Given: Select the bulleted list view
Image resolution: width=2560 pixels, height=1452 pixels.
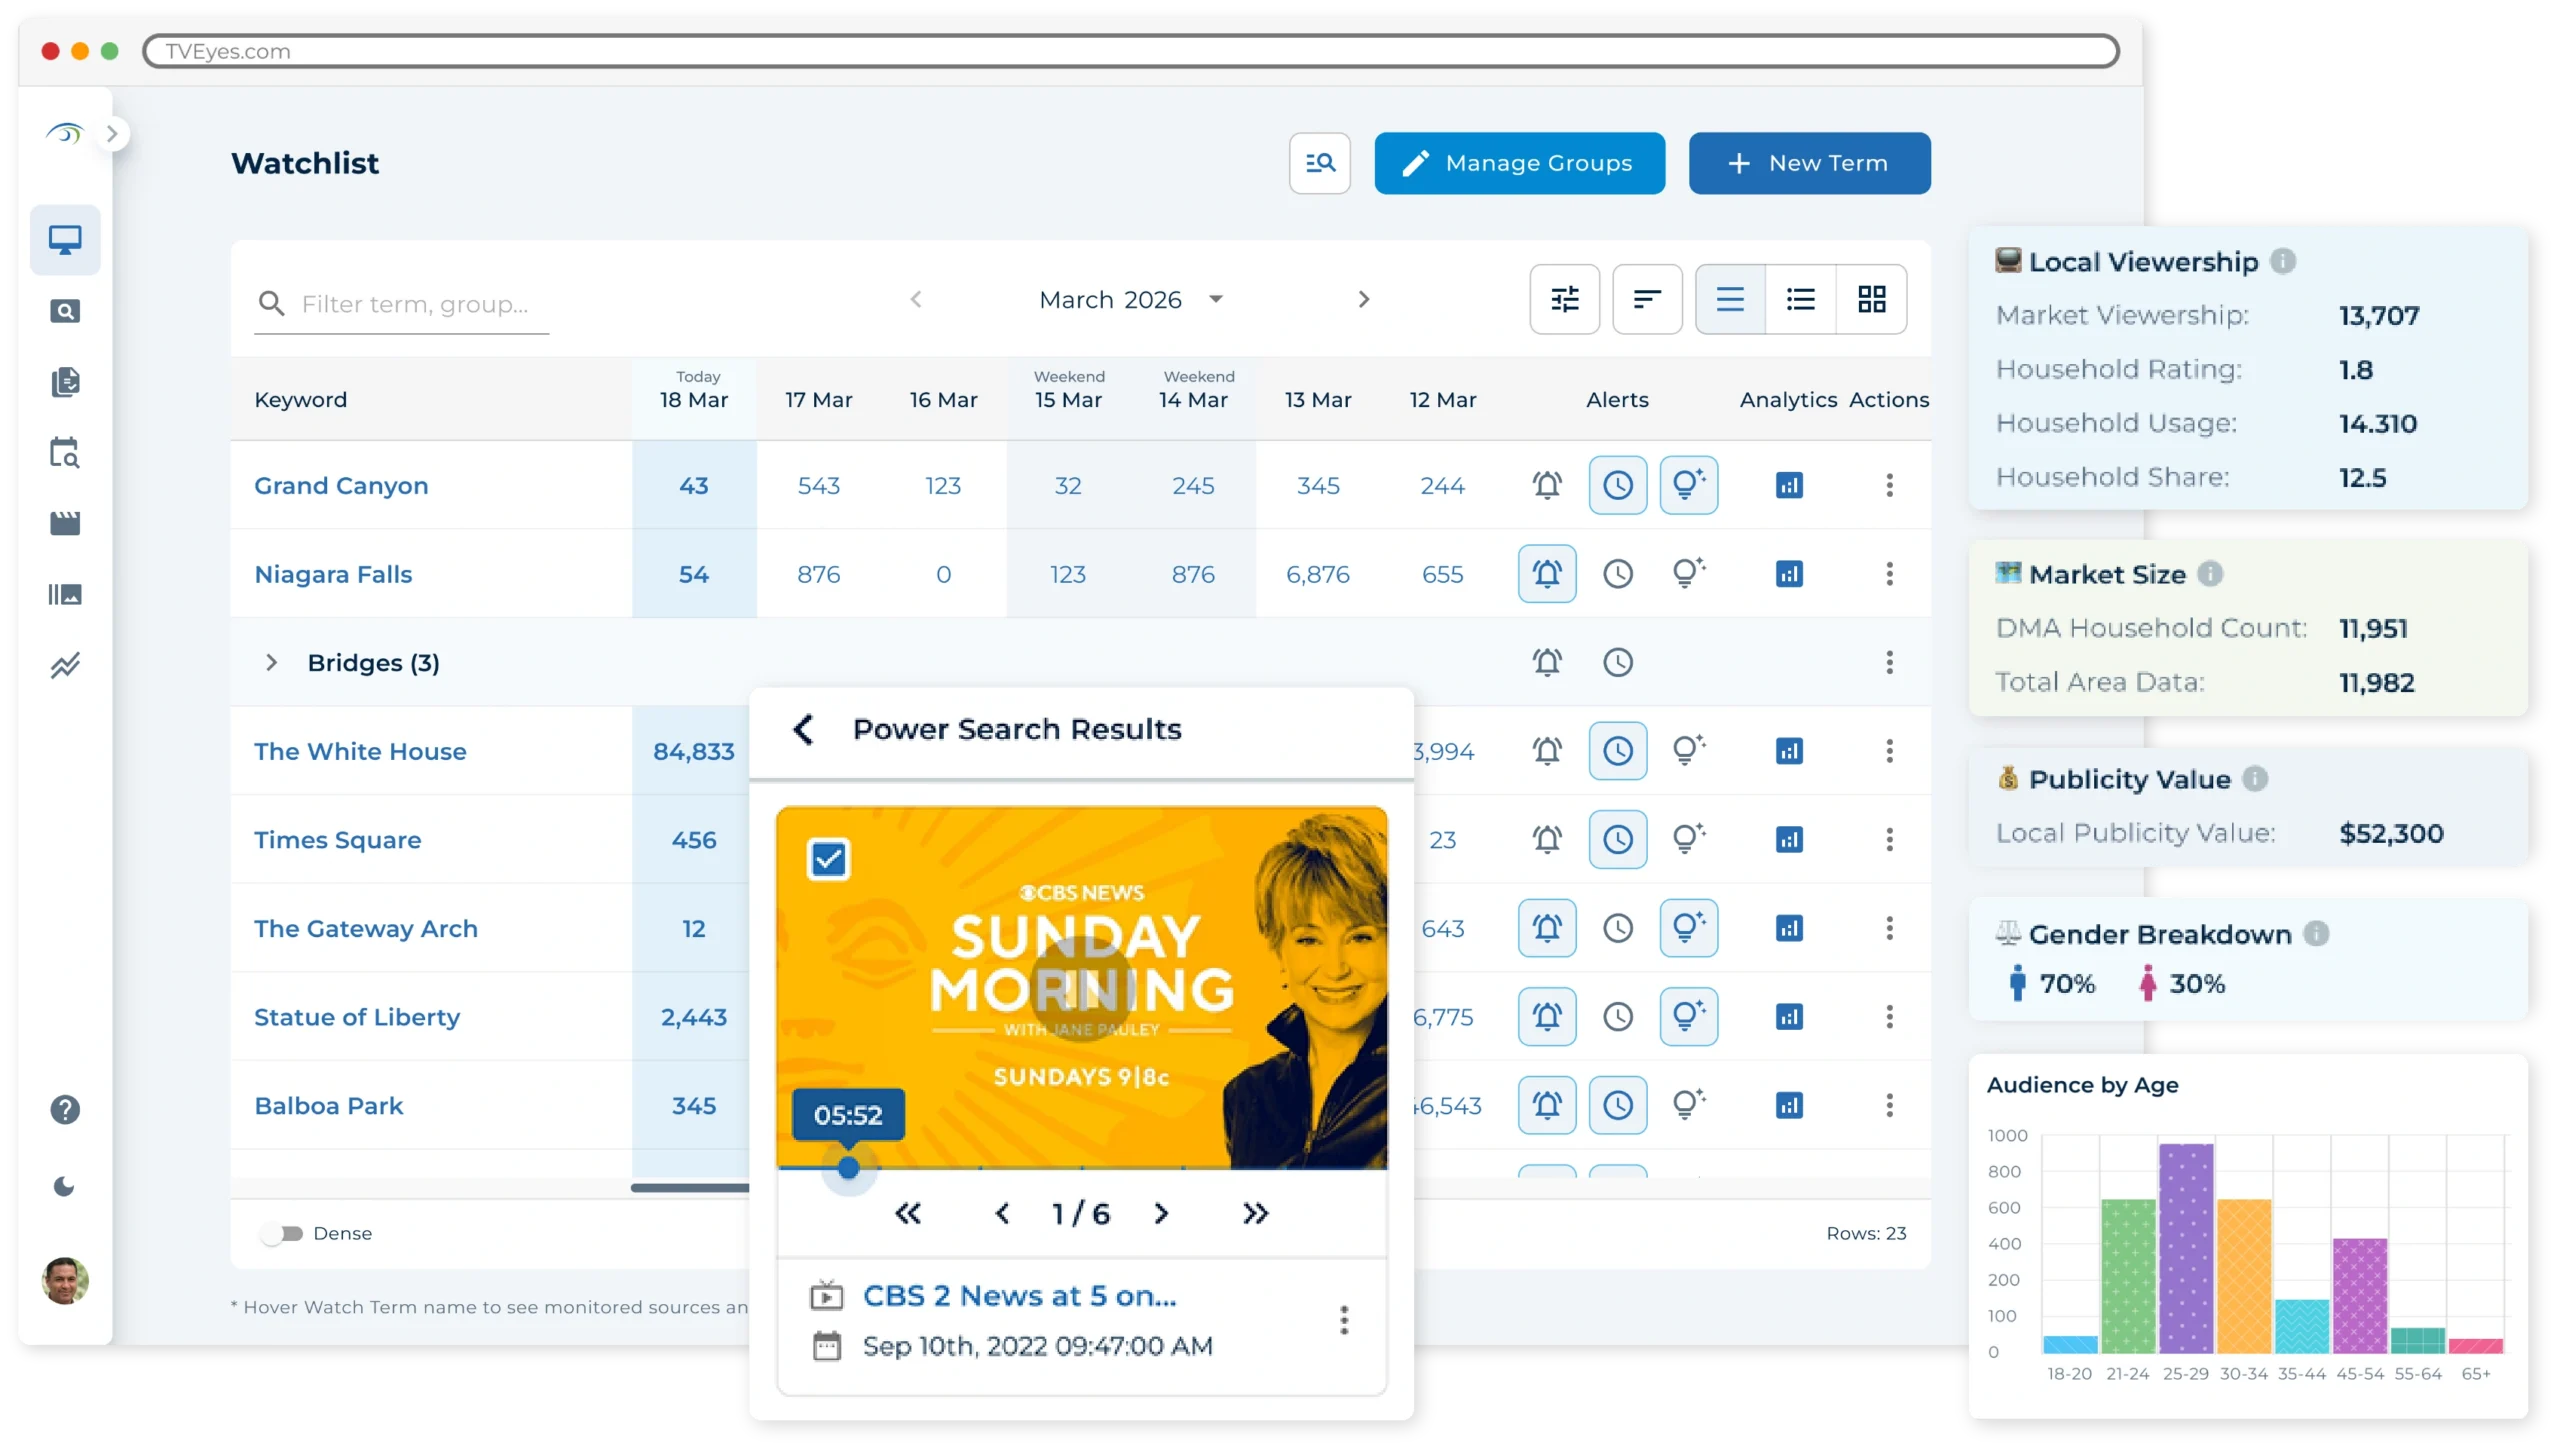Looking at the screenshot, I should pos(1800,299).
